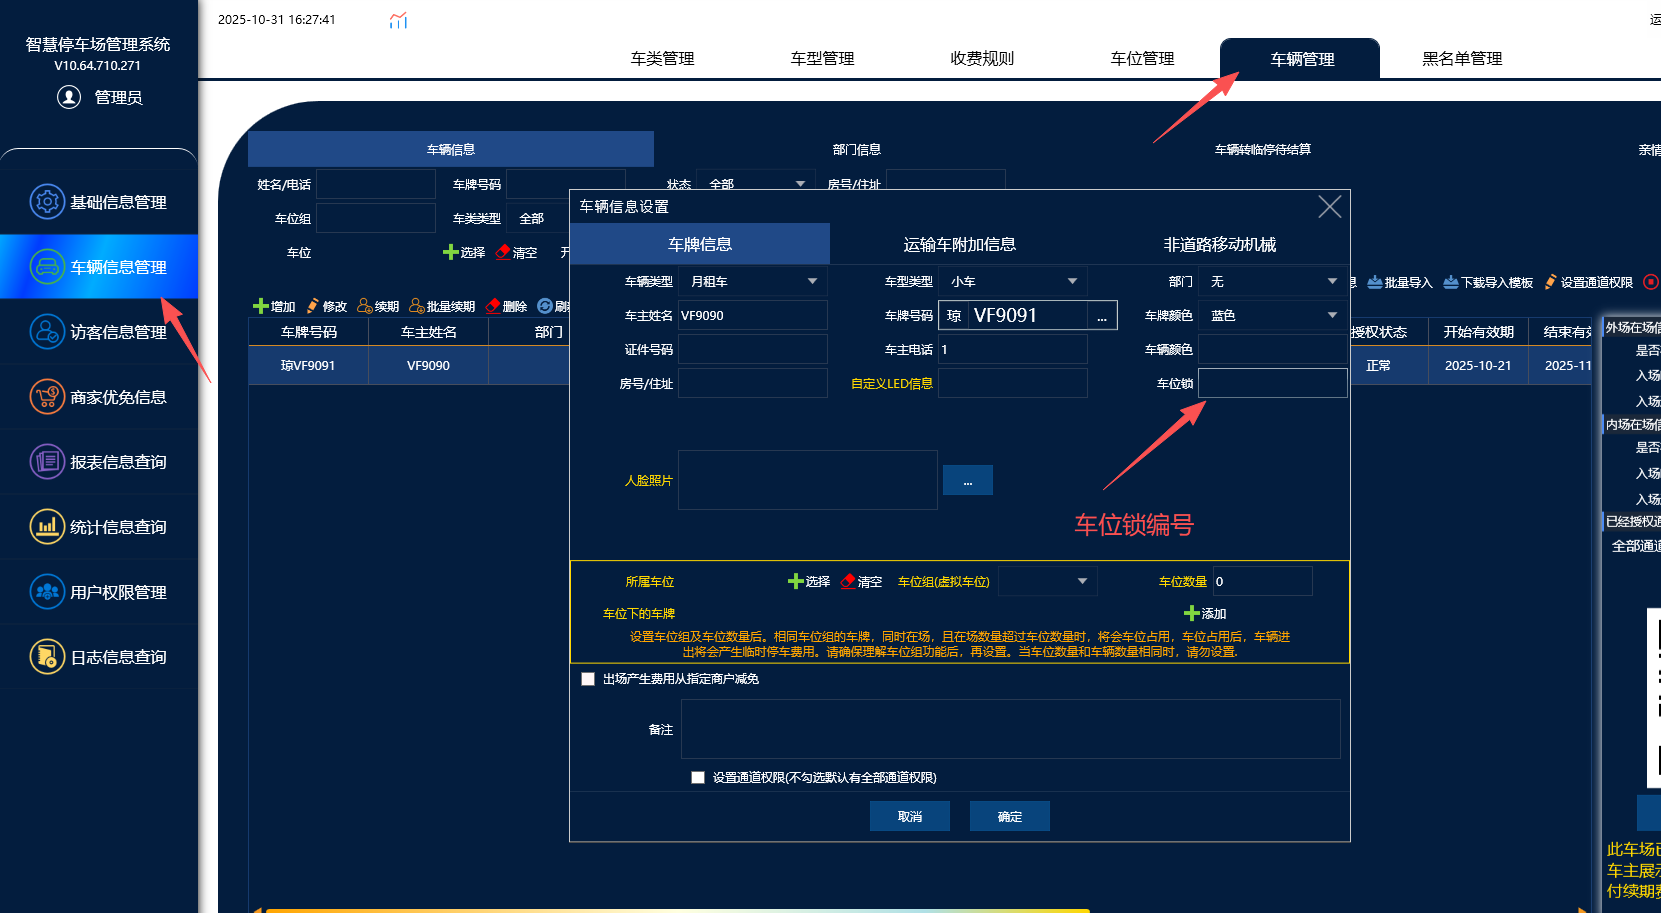Switch to 运输车附加信息 tab
Screen dimensions: 1661x913
tap(960, 244)
